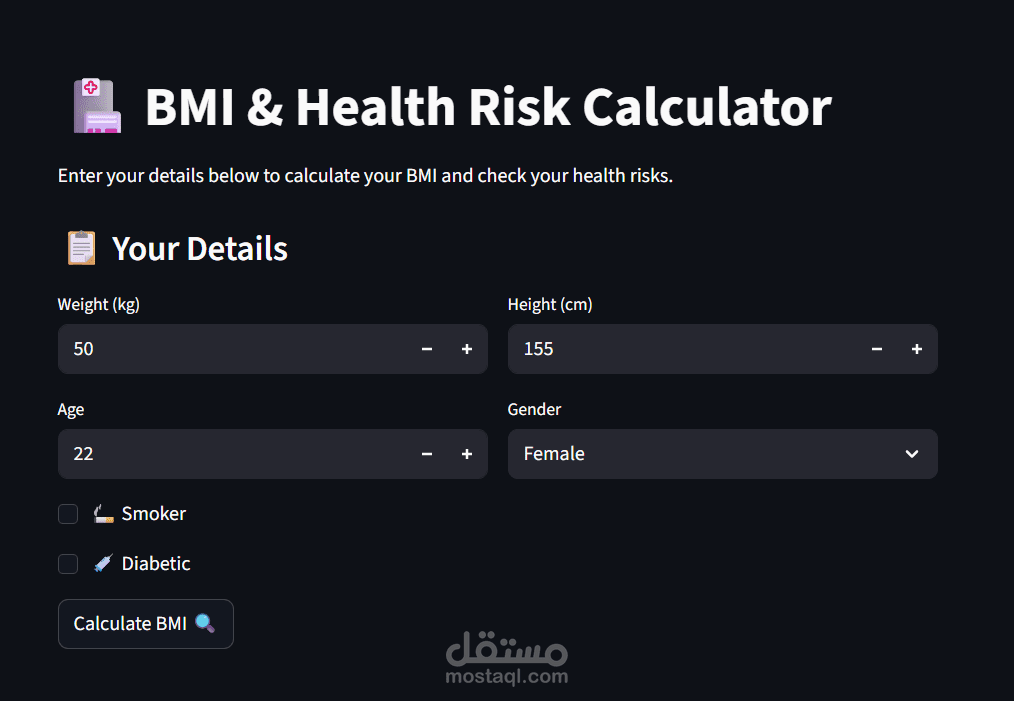This screenshot has height=701, width=1014.
Task: Decrease Age using the minus stepper
Action: [427, 454]
